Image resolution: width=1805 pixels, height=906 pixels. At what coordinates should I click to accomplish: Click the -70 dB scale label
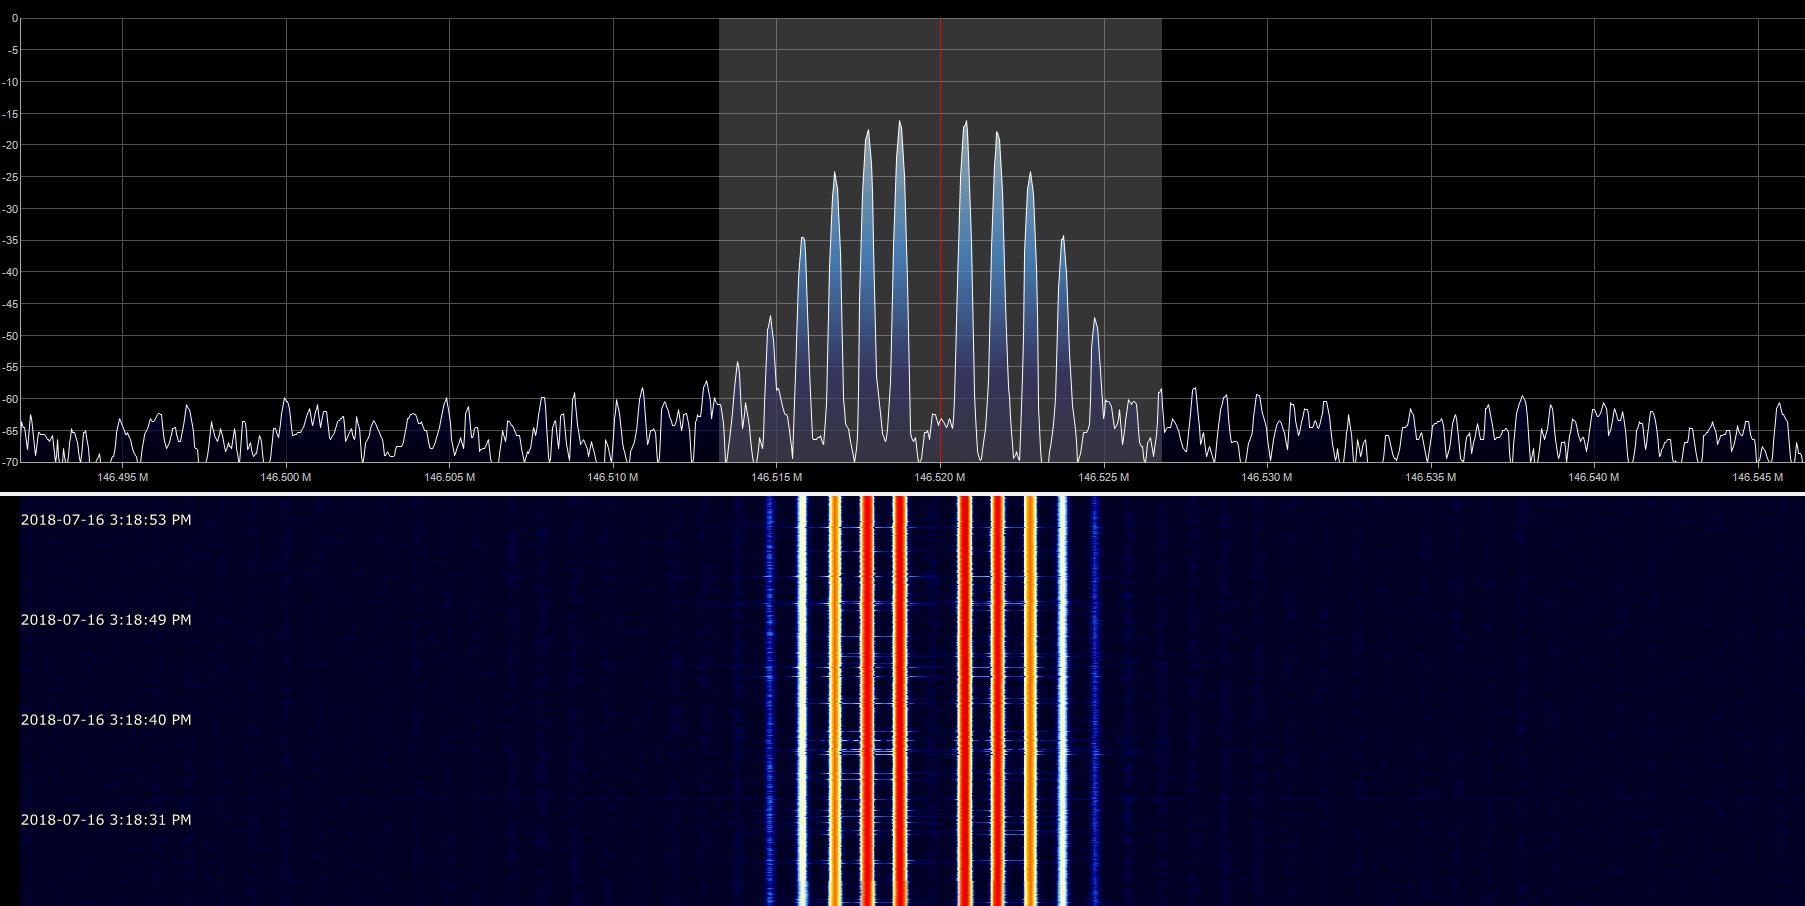coord(10,462)
